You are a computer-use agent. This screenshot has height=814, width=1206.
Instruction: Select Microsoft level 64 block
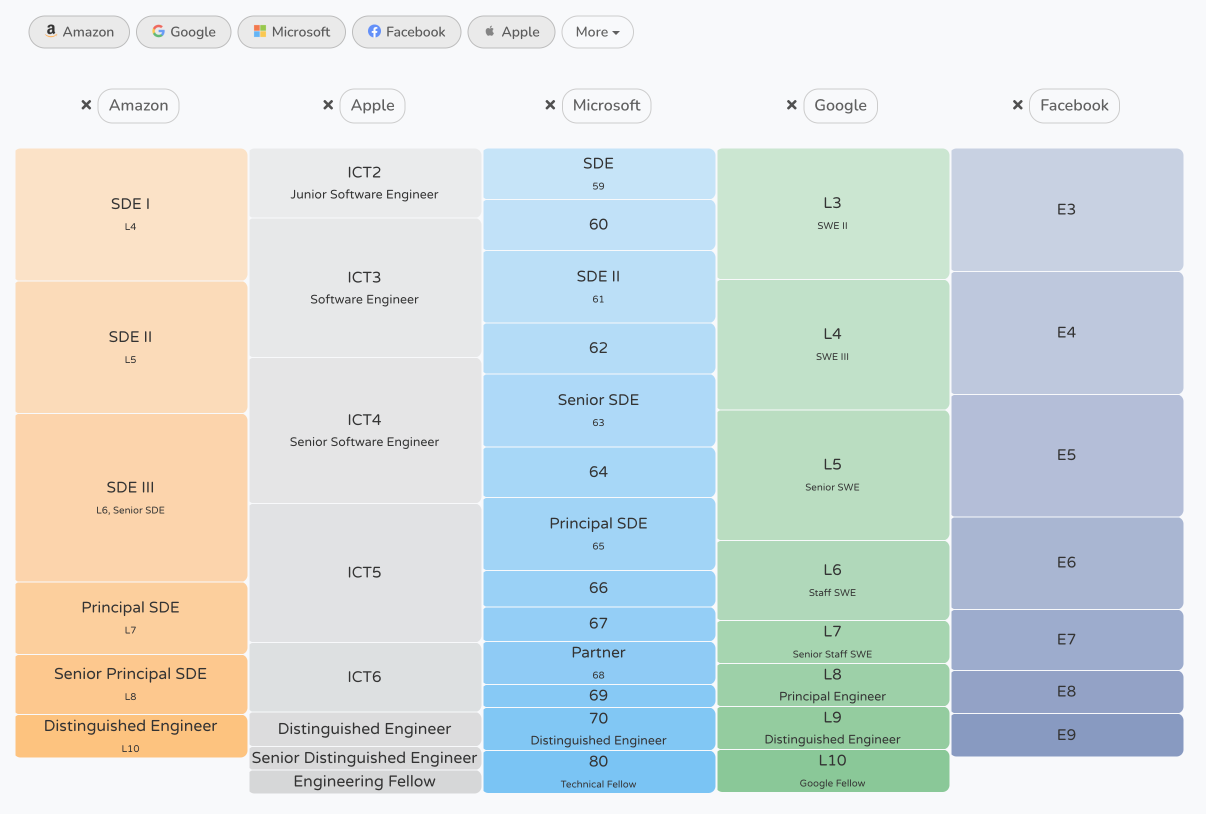[x=599, y=472]
